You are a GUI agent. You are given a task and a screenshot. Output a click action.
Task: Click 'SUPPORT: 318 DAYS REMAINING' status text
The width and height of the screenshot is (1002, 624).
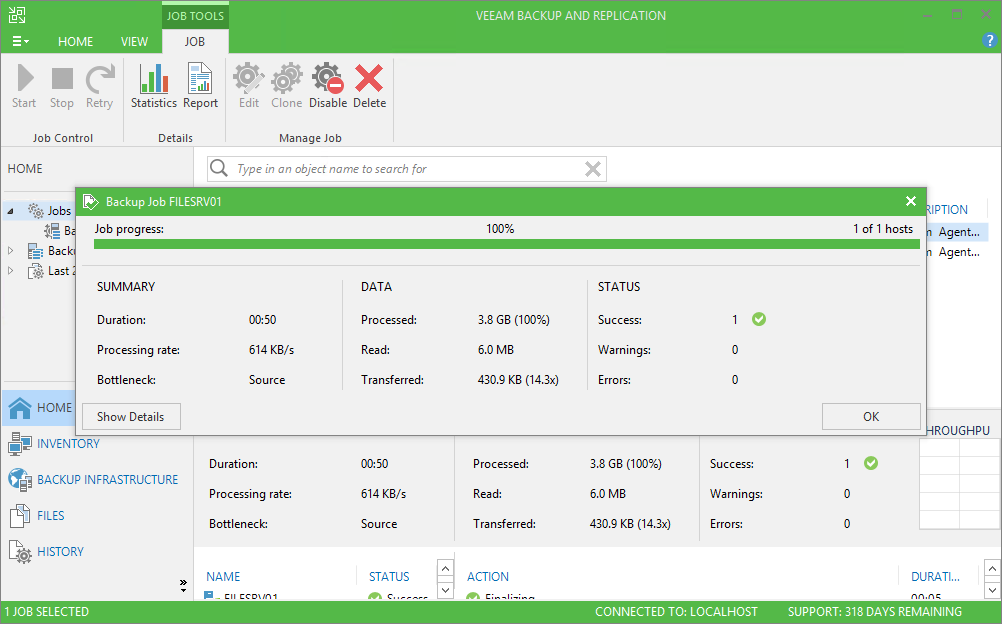pos(875,612)
